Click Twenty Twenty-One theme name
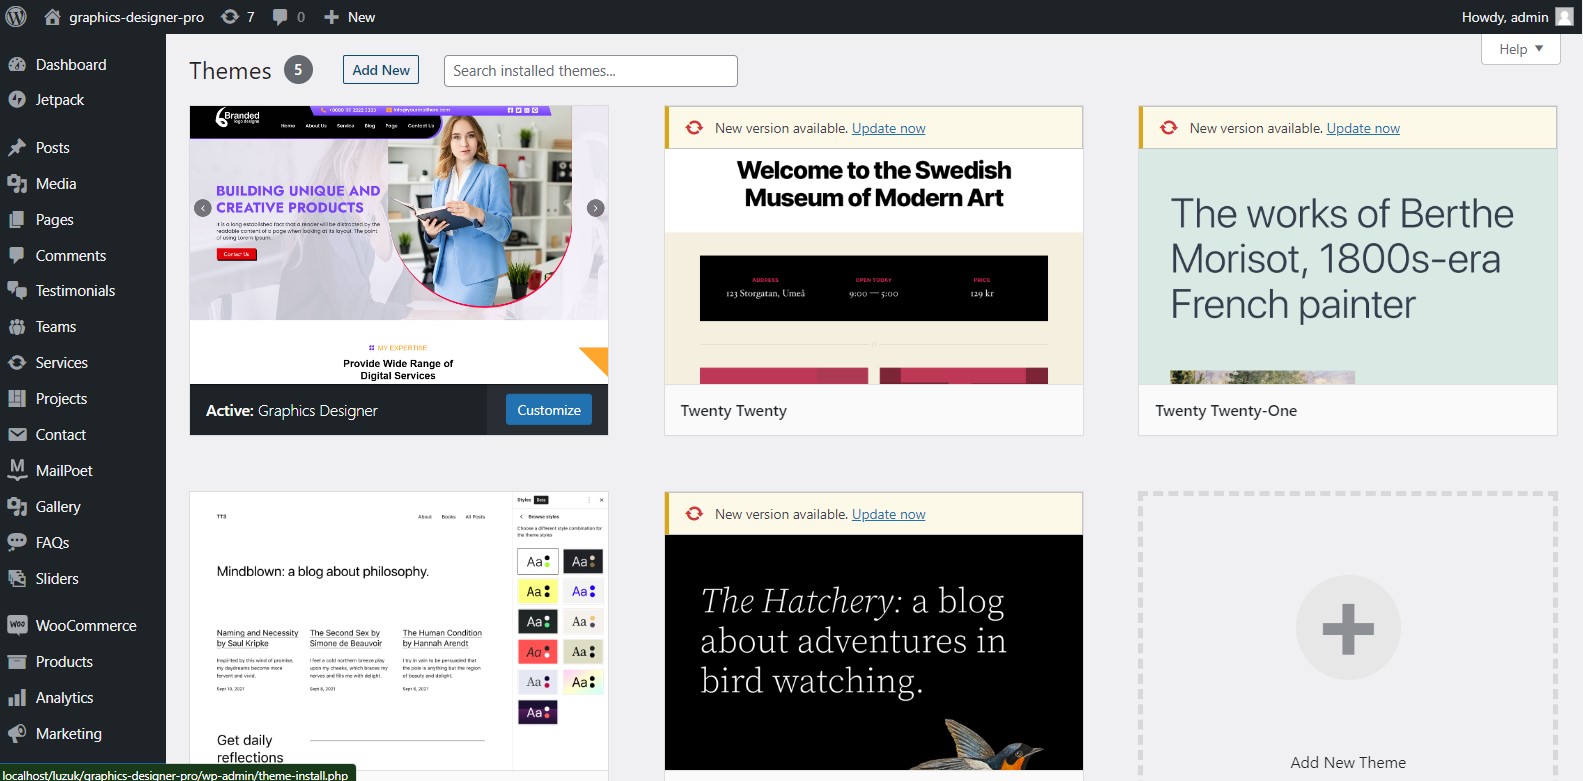Screen dimensions: 1583x781 click(1226, 411)
